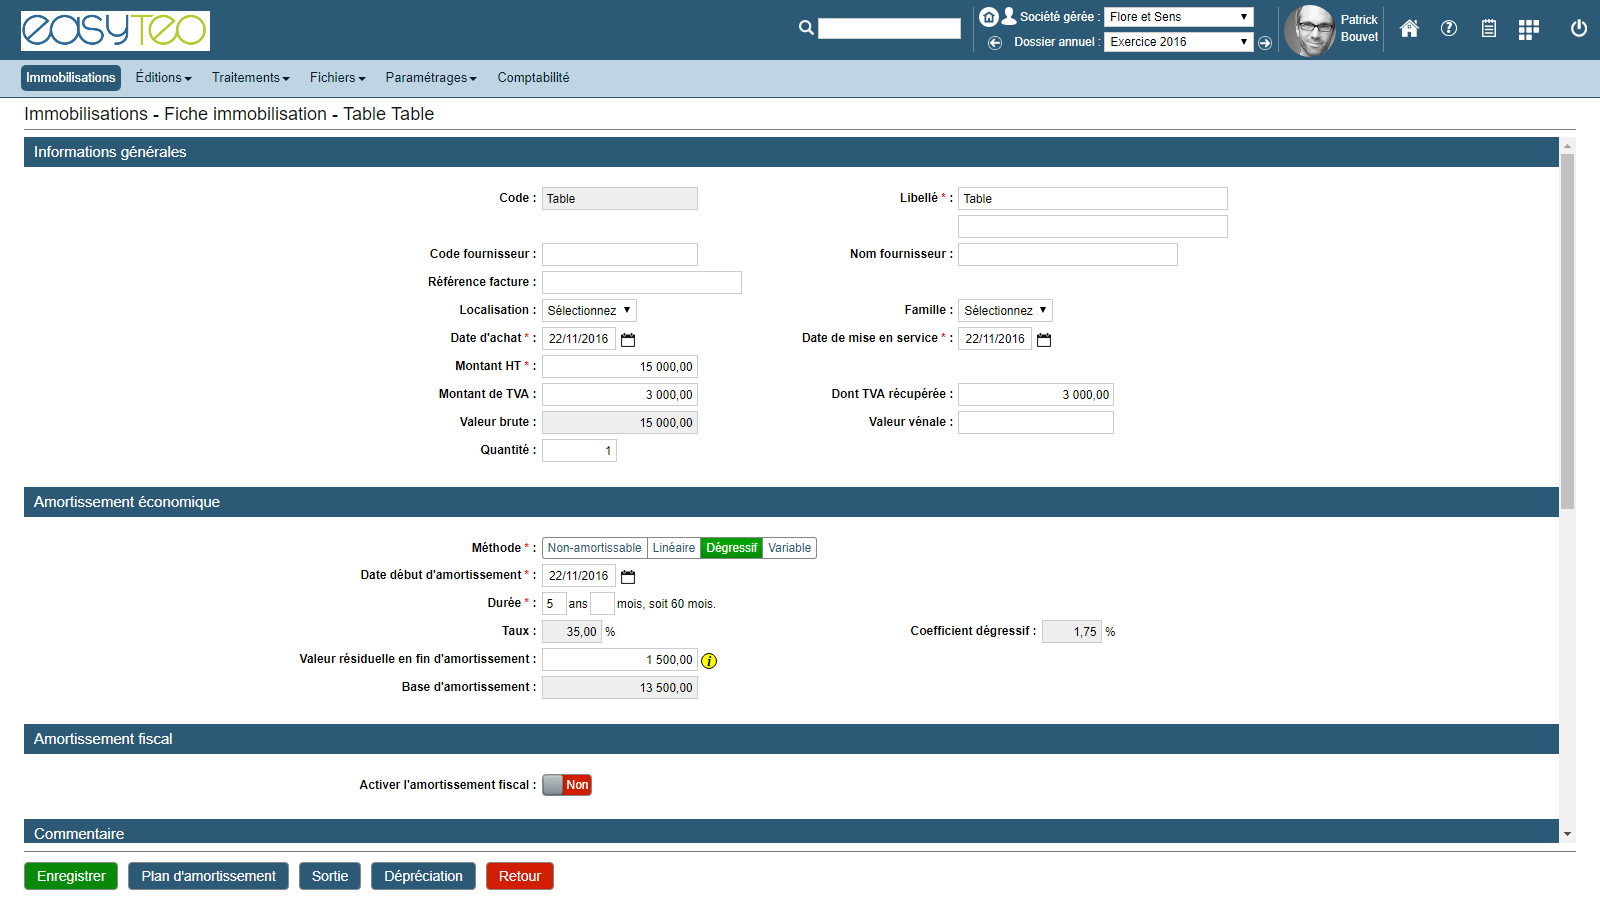Click the clipboard notes icon
Screen dimensions: 1600x900
pos(1489,29)
